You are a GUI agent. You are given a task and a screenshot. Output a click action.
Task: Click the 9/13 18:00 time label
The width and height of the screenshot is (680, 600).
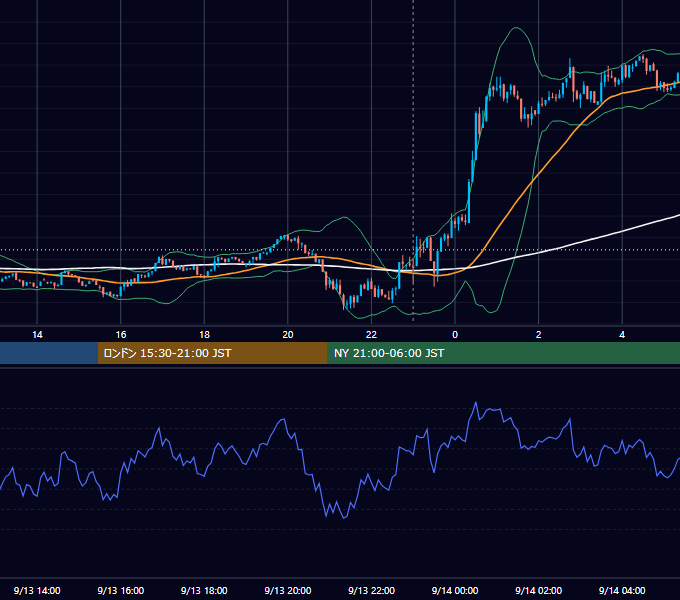pos(204,590)
